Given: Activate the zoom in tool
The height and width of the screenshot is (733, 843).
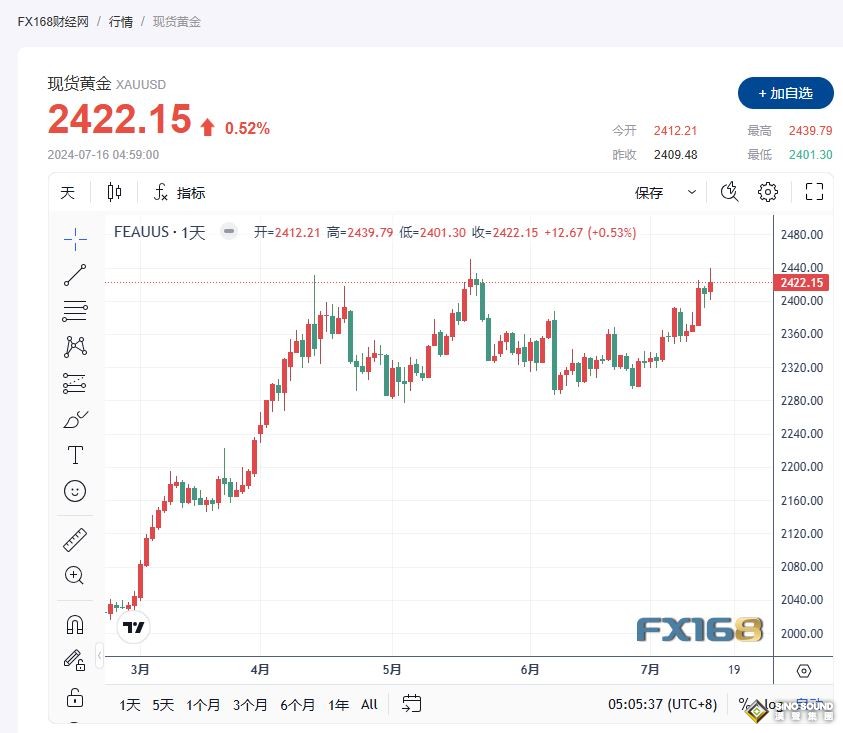Looking at the screenshot, I should 74,575.
